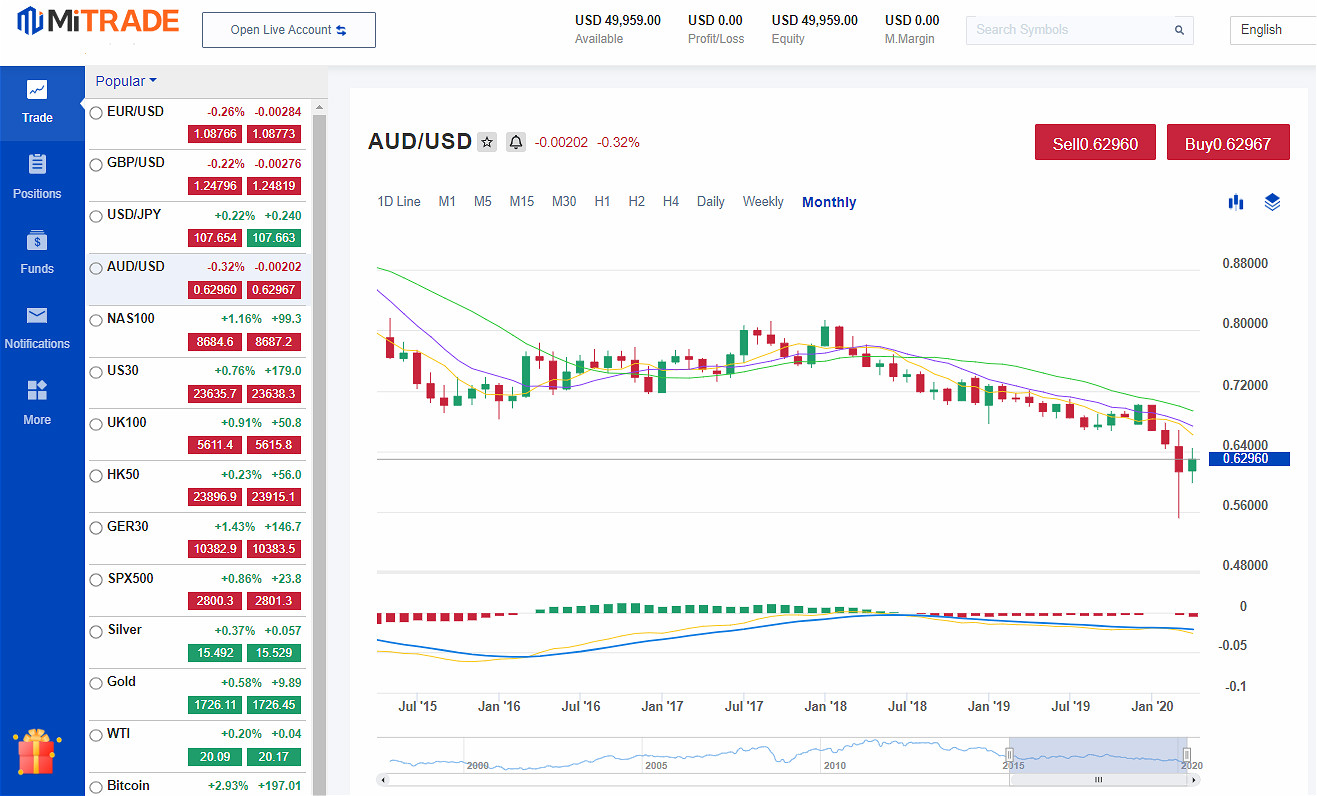Click the Search Symbols input field

pyautogui.click(x=1070, y=30)
